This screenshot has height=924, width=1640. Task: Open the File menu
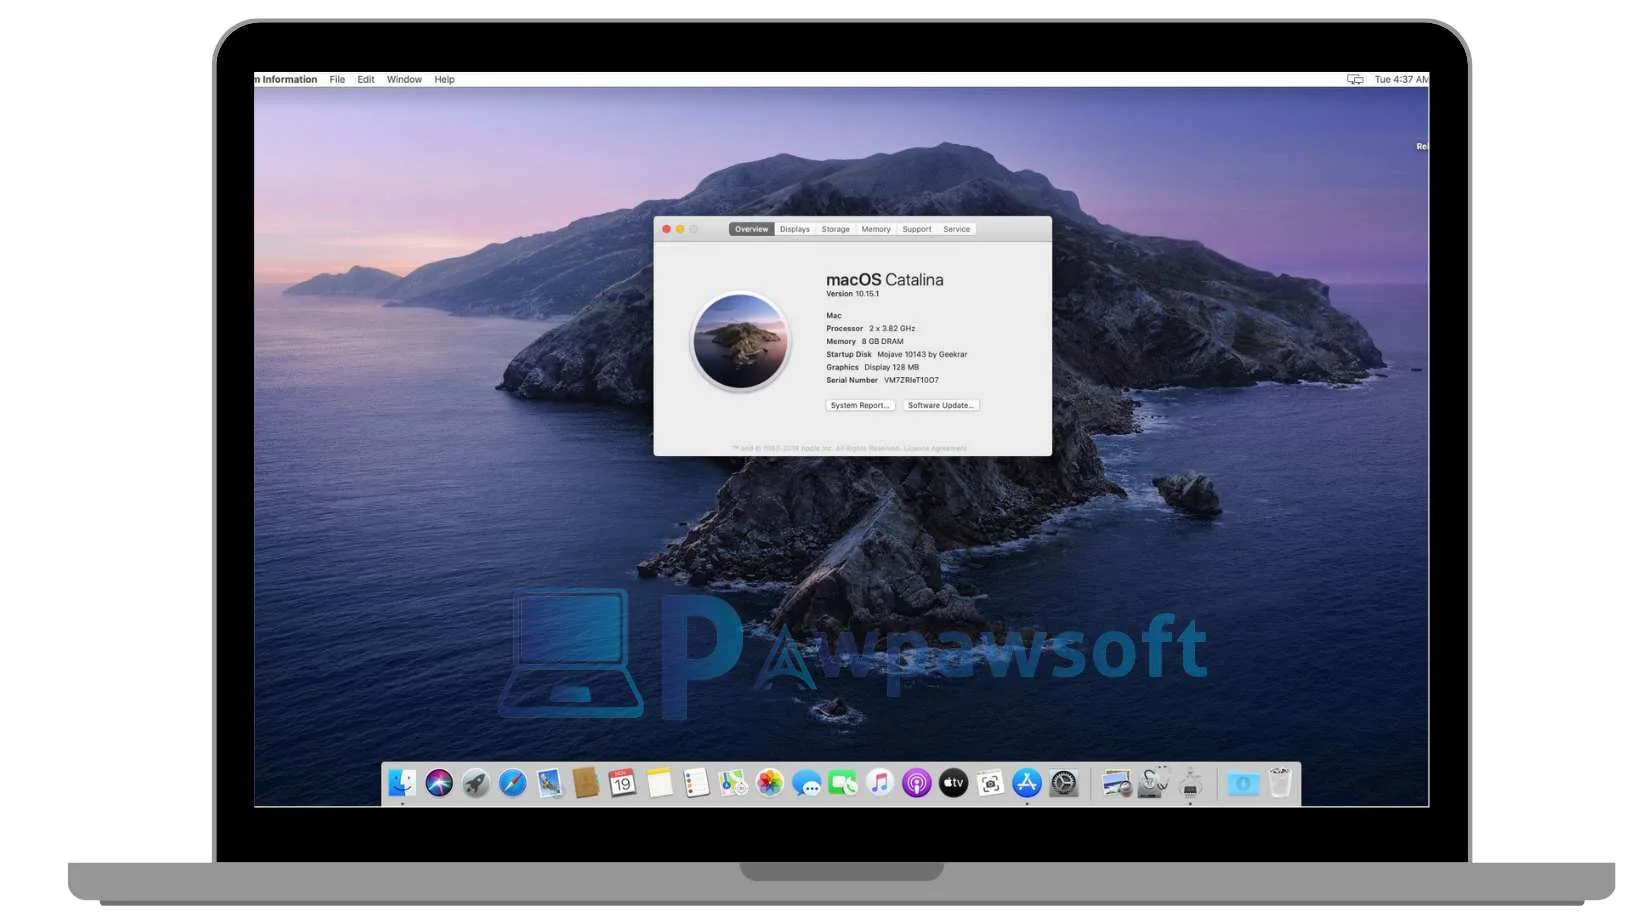(337, 79)
